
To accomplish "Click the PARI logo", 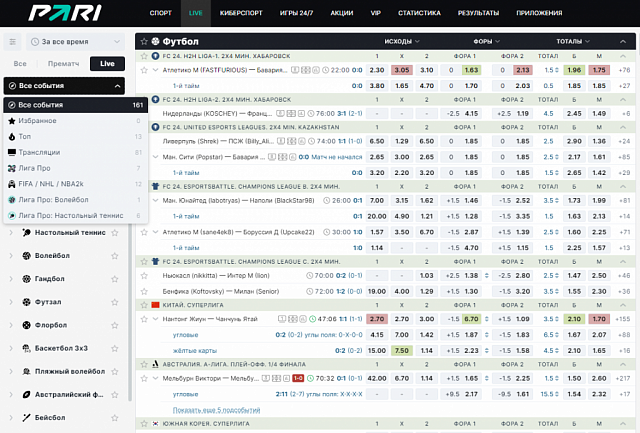I will [x=65, y=13].
